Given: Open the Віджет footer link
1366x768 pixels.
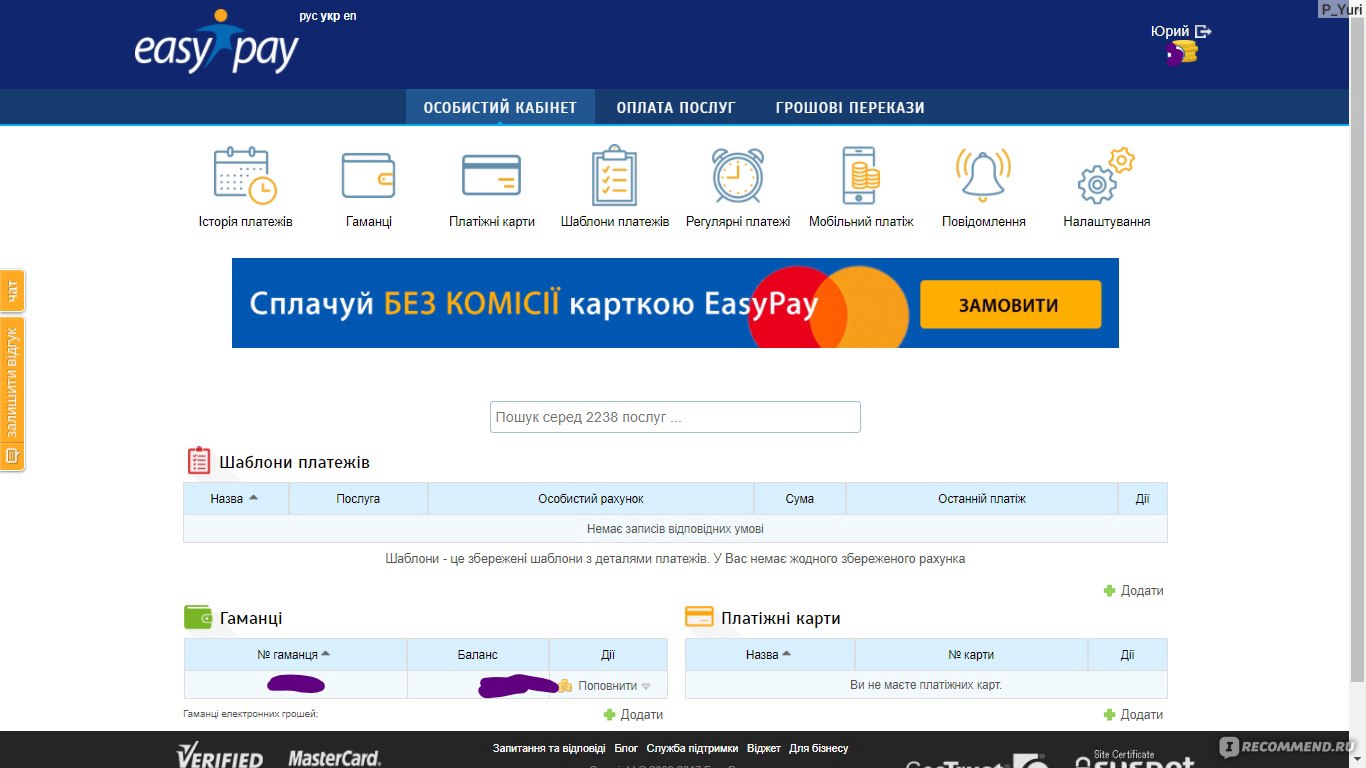Looking at the screenshot, I should [764, 748].
